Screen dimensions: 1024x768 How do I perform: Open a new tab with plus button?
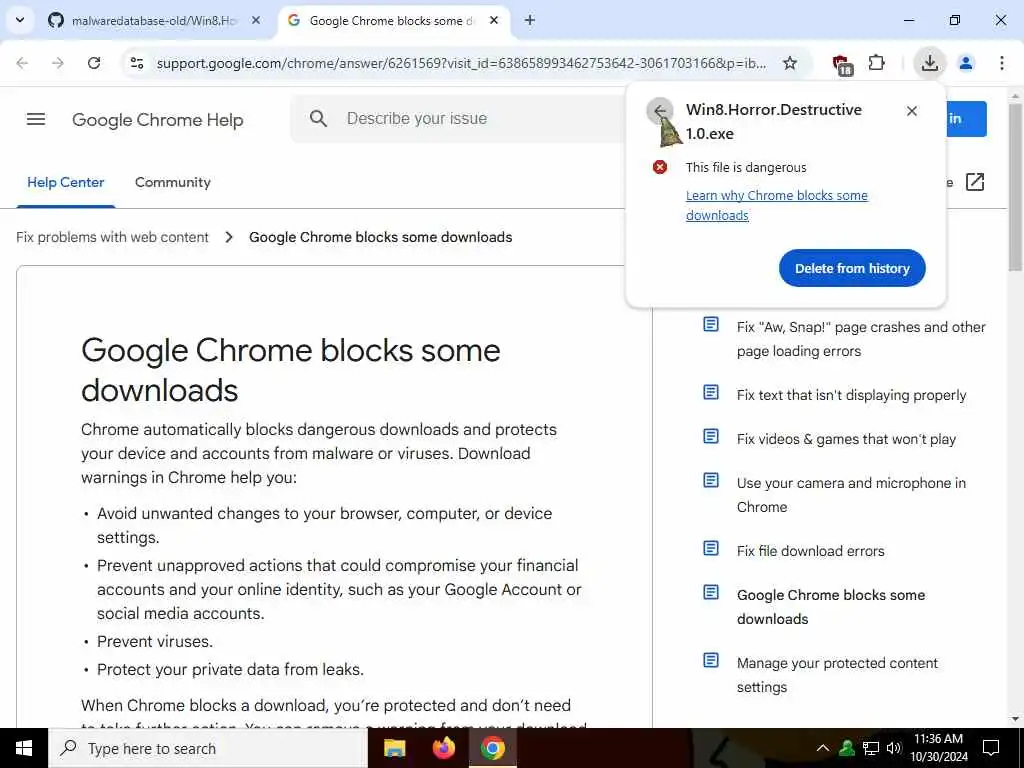[530, 21]
